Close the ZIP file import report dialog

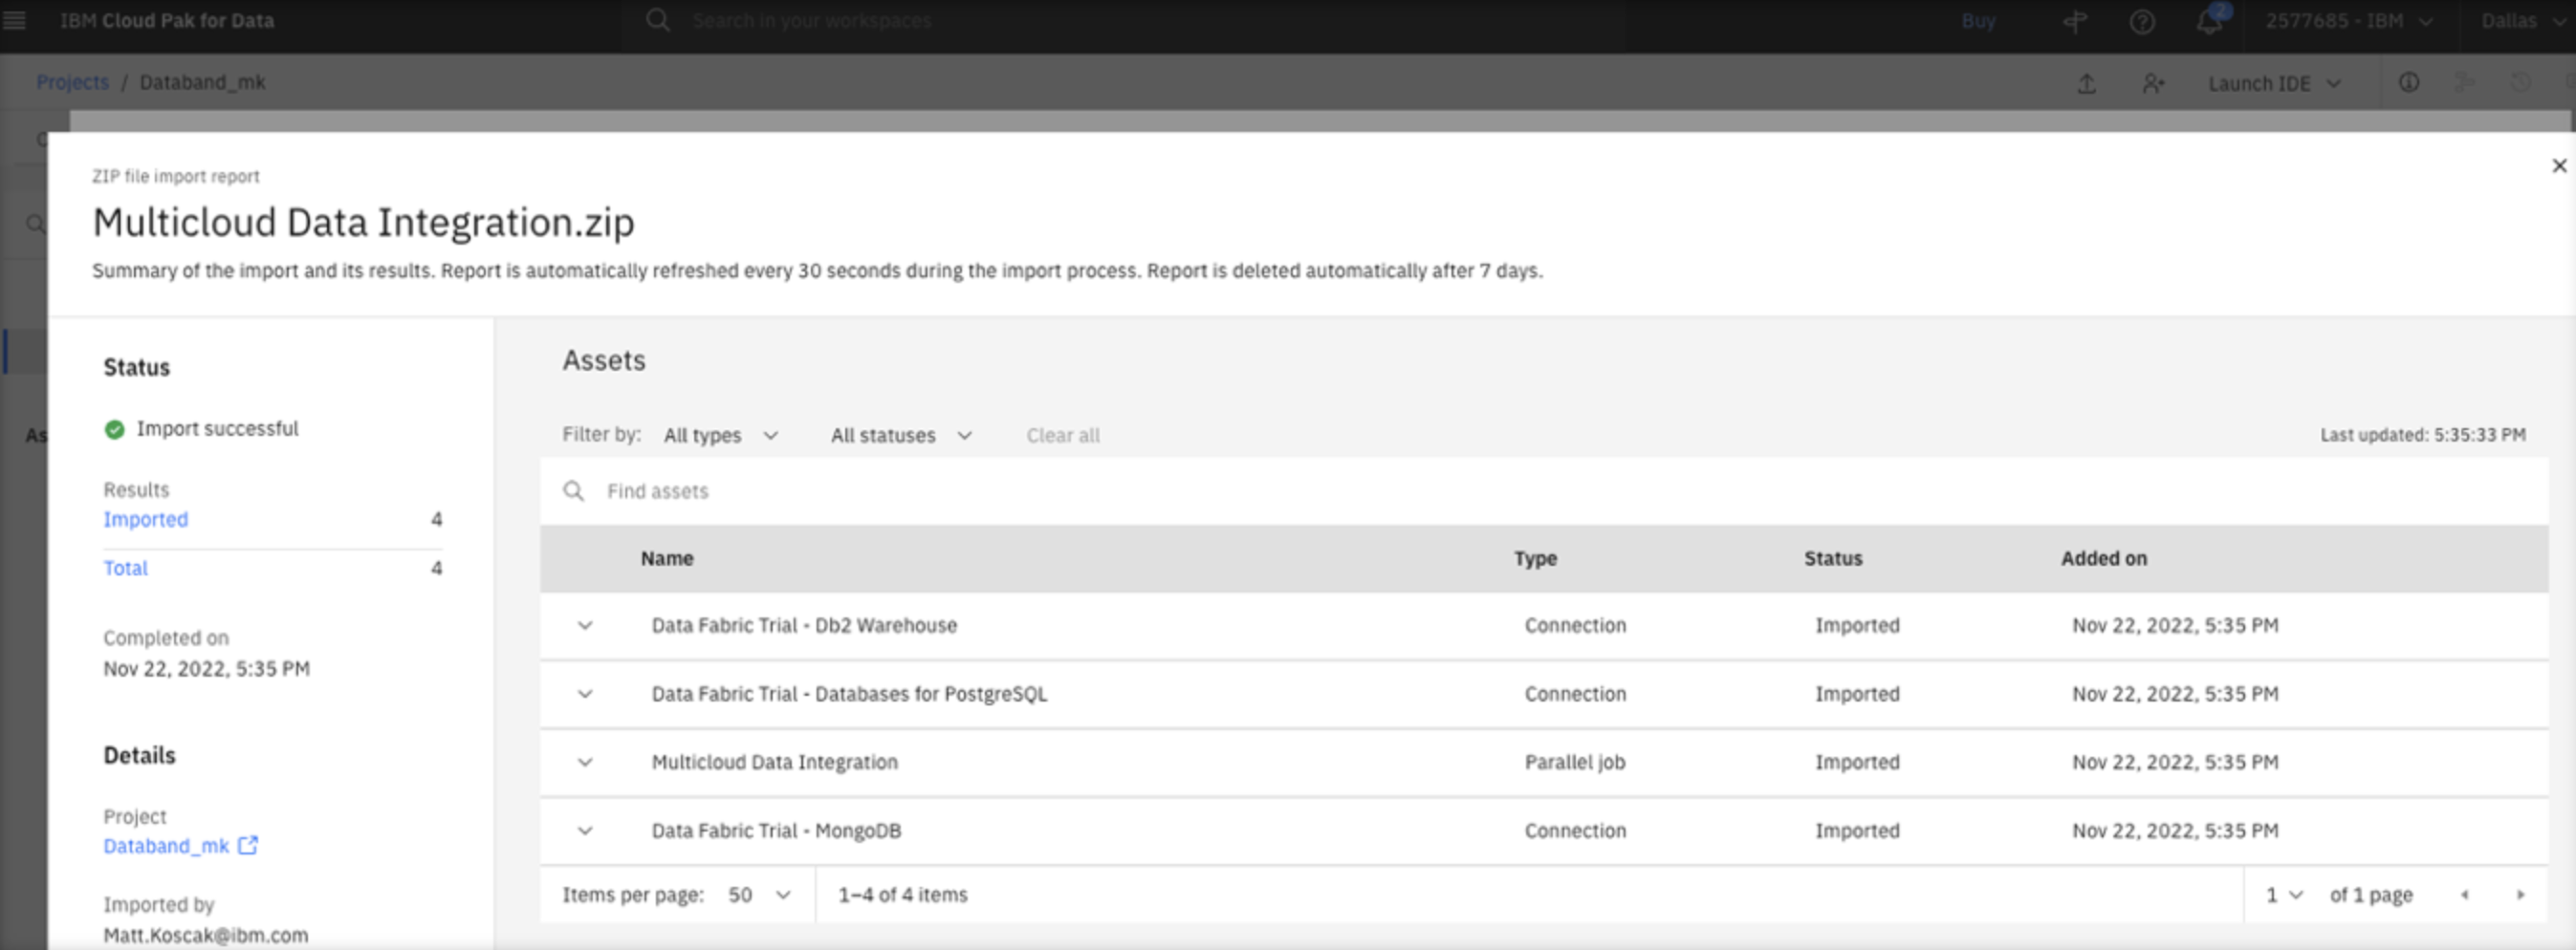point(2558,166)
